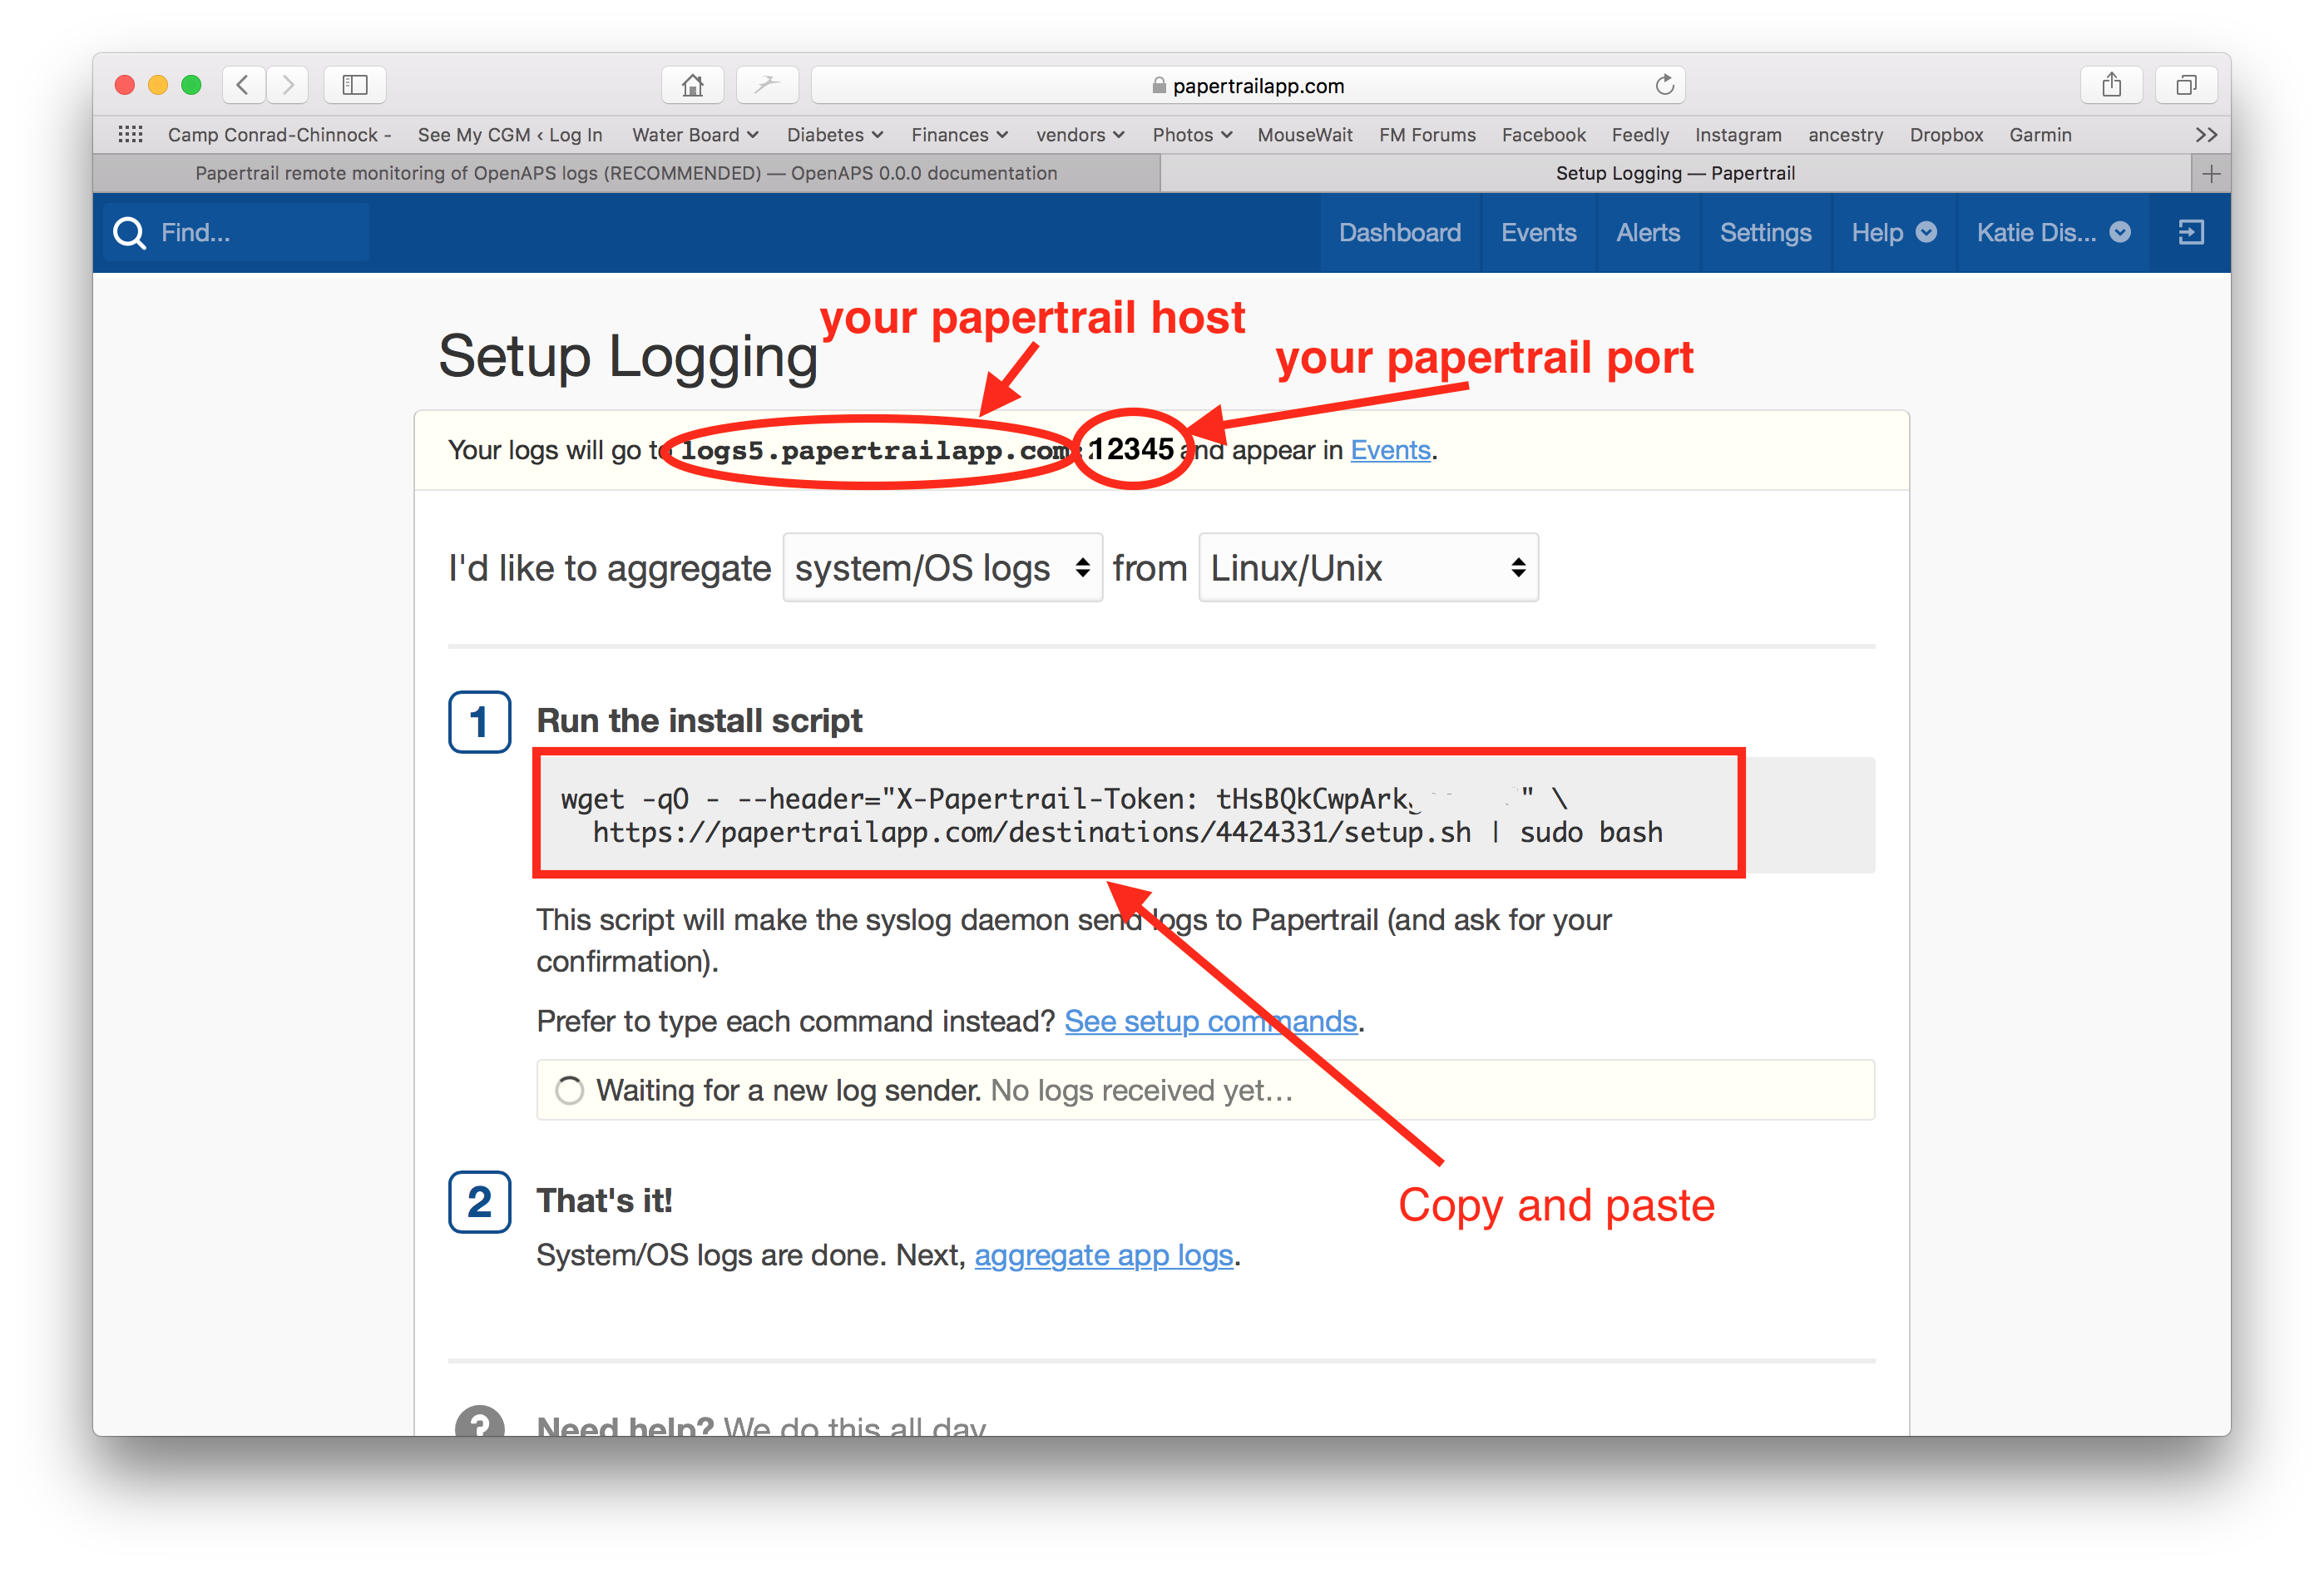Switch to the OpenAPS documentation tab

point(626,173)
